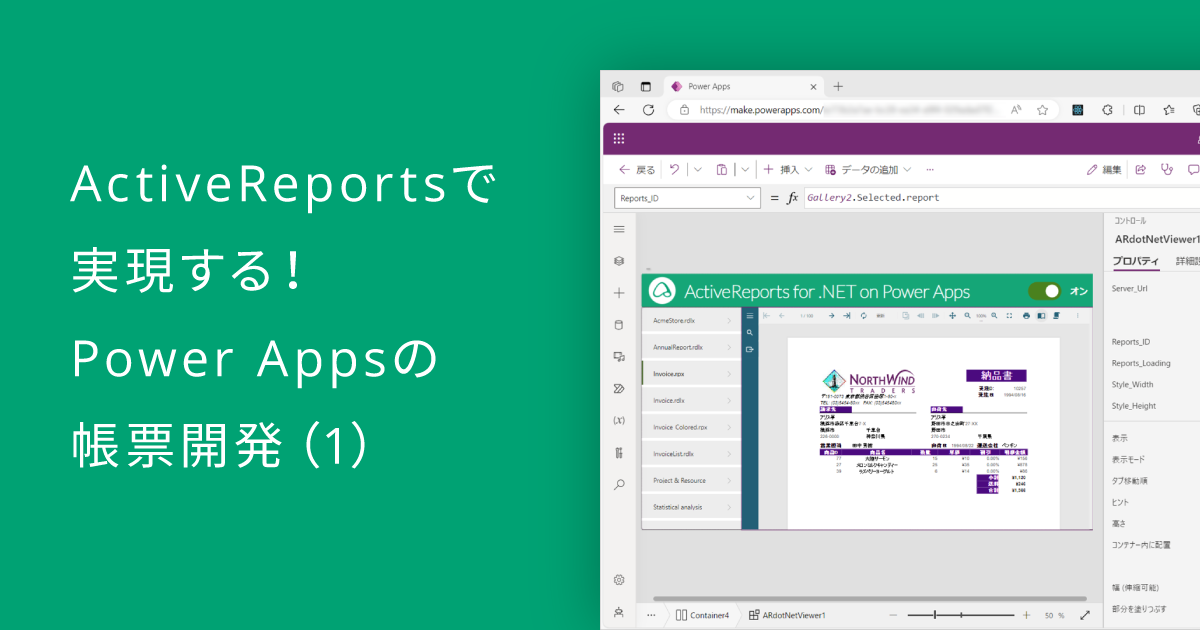This screenshot has height=630, width=1200.
Task: Toggle fit-to-screen arrows in bottom bar
Action: (x=1085, y=615)
